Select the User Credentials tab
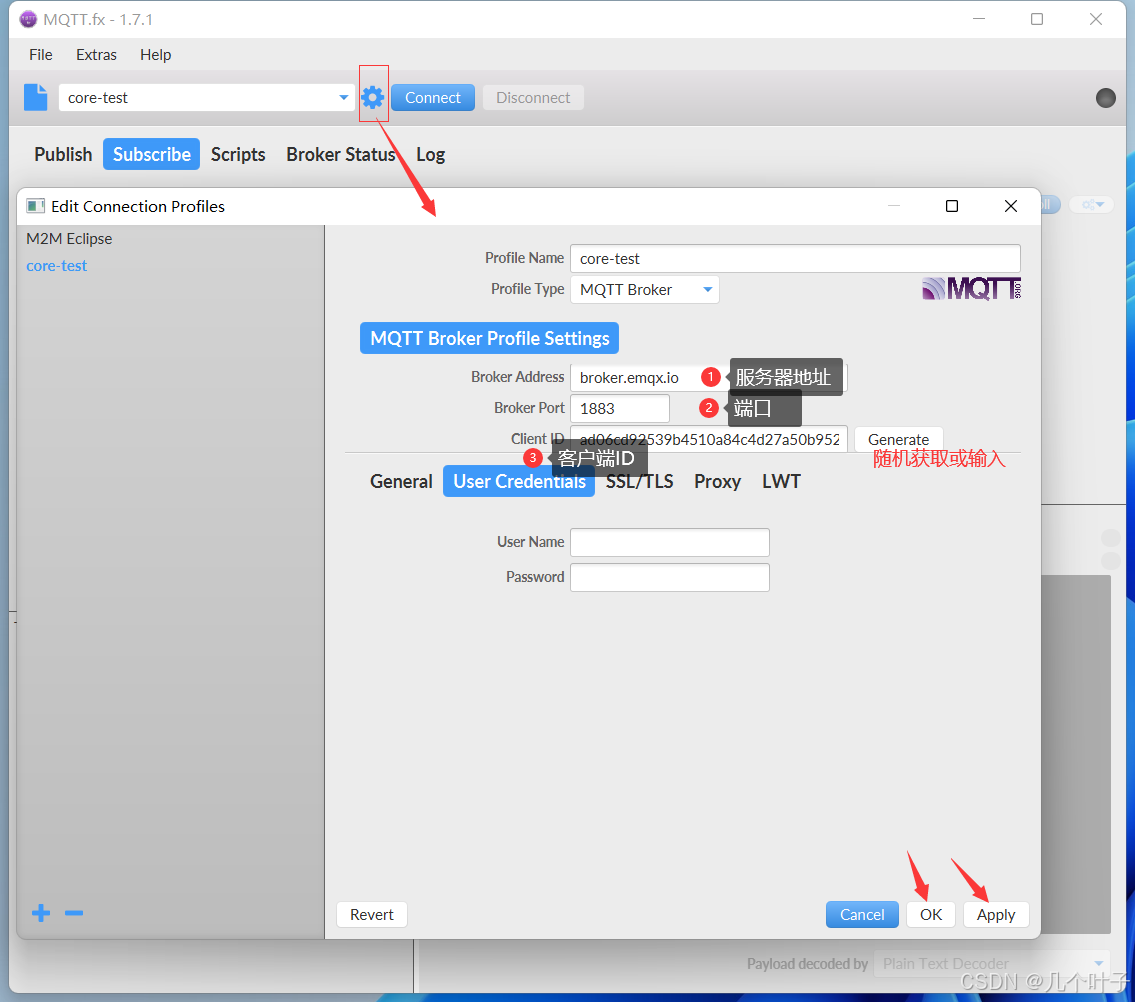 [x=519, y=481]
